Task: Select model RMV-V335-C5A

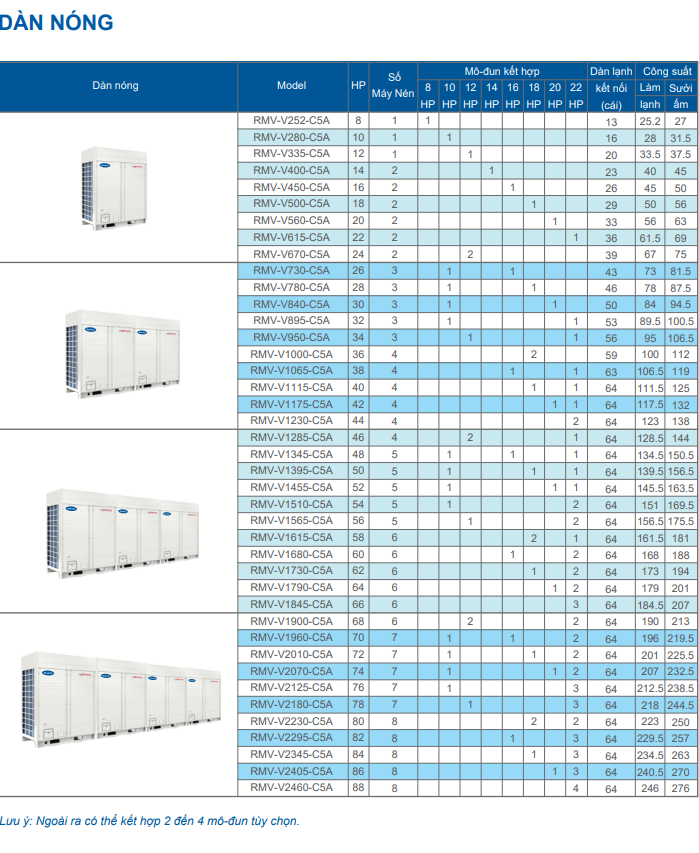Action: (292, 153)
